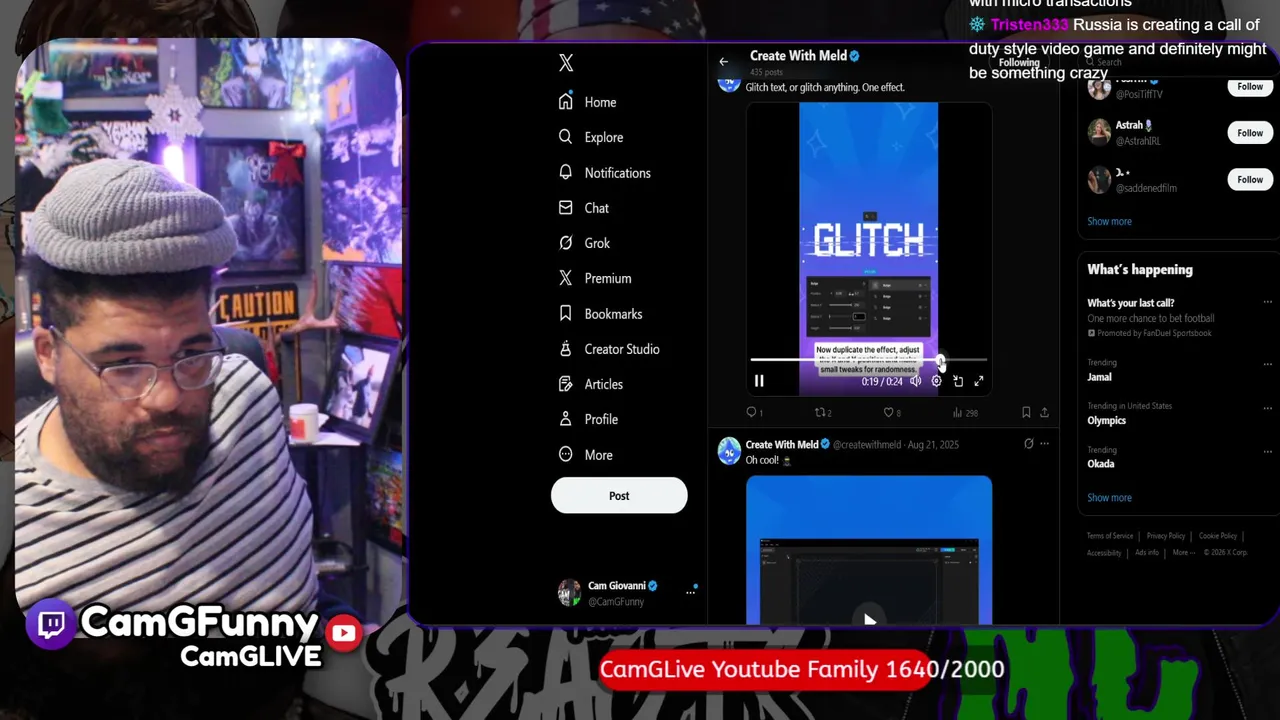Open Create With Meld avatar on Oh cool post
The width and height of the screenshot is (1280, 720).
point(729,451)
